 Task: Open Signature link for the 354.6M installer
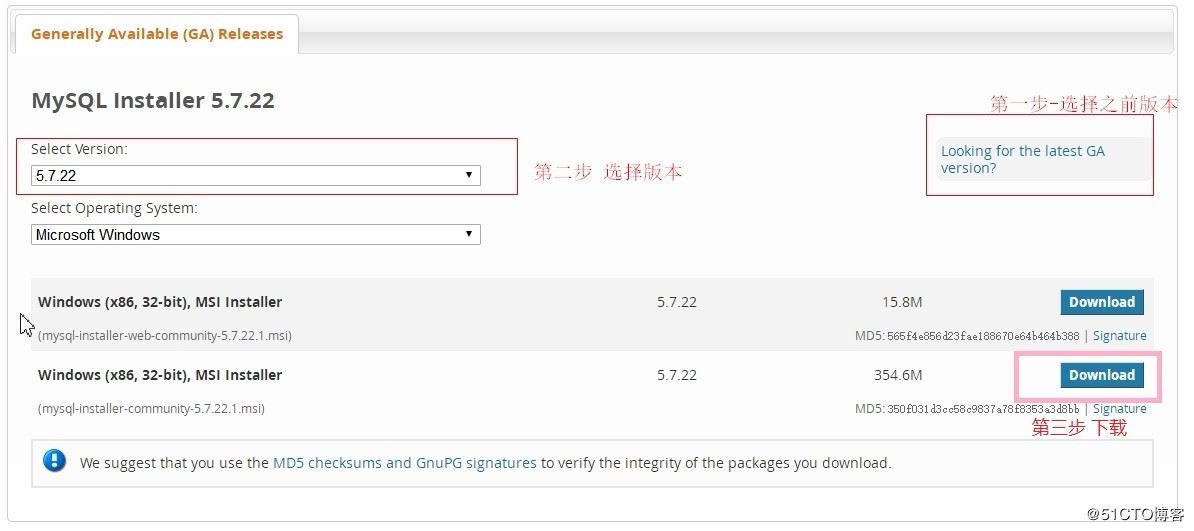[1119, 409]
